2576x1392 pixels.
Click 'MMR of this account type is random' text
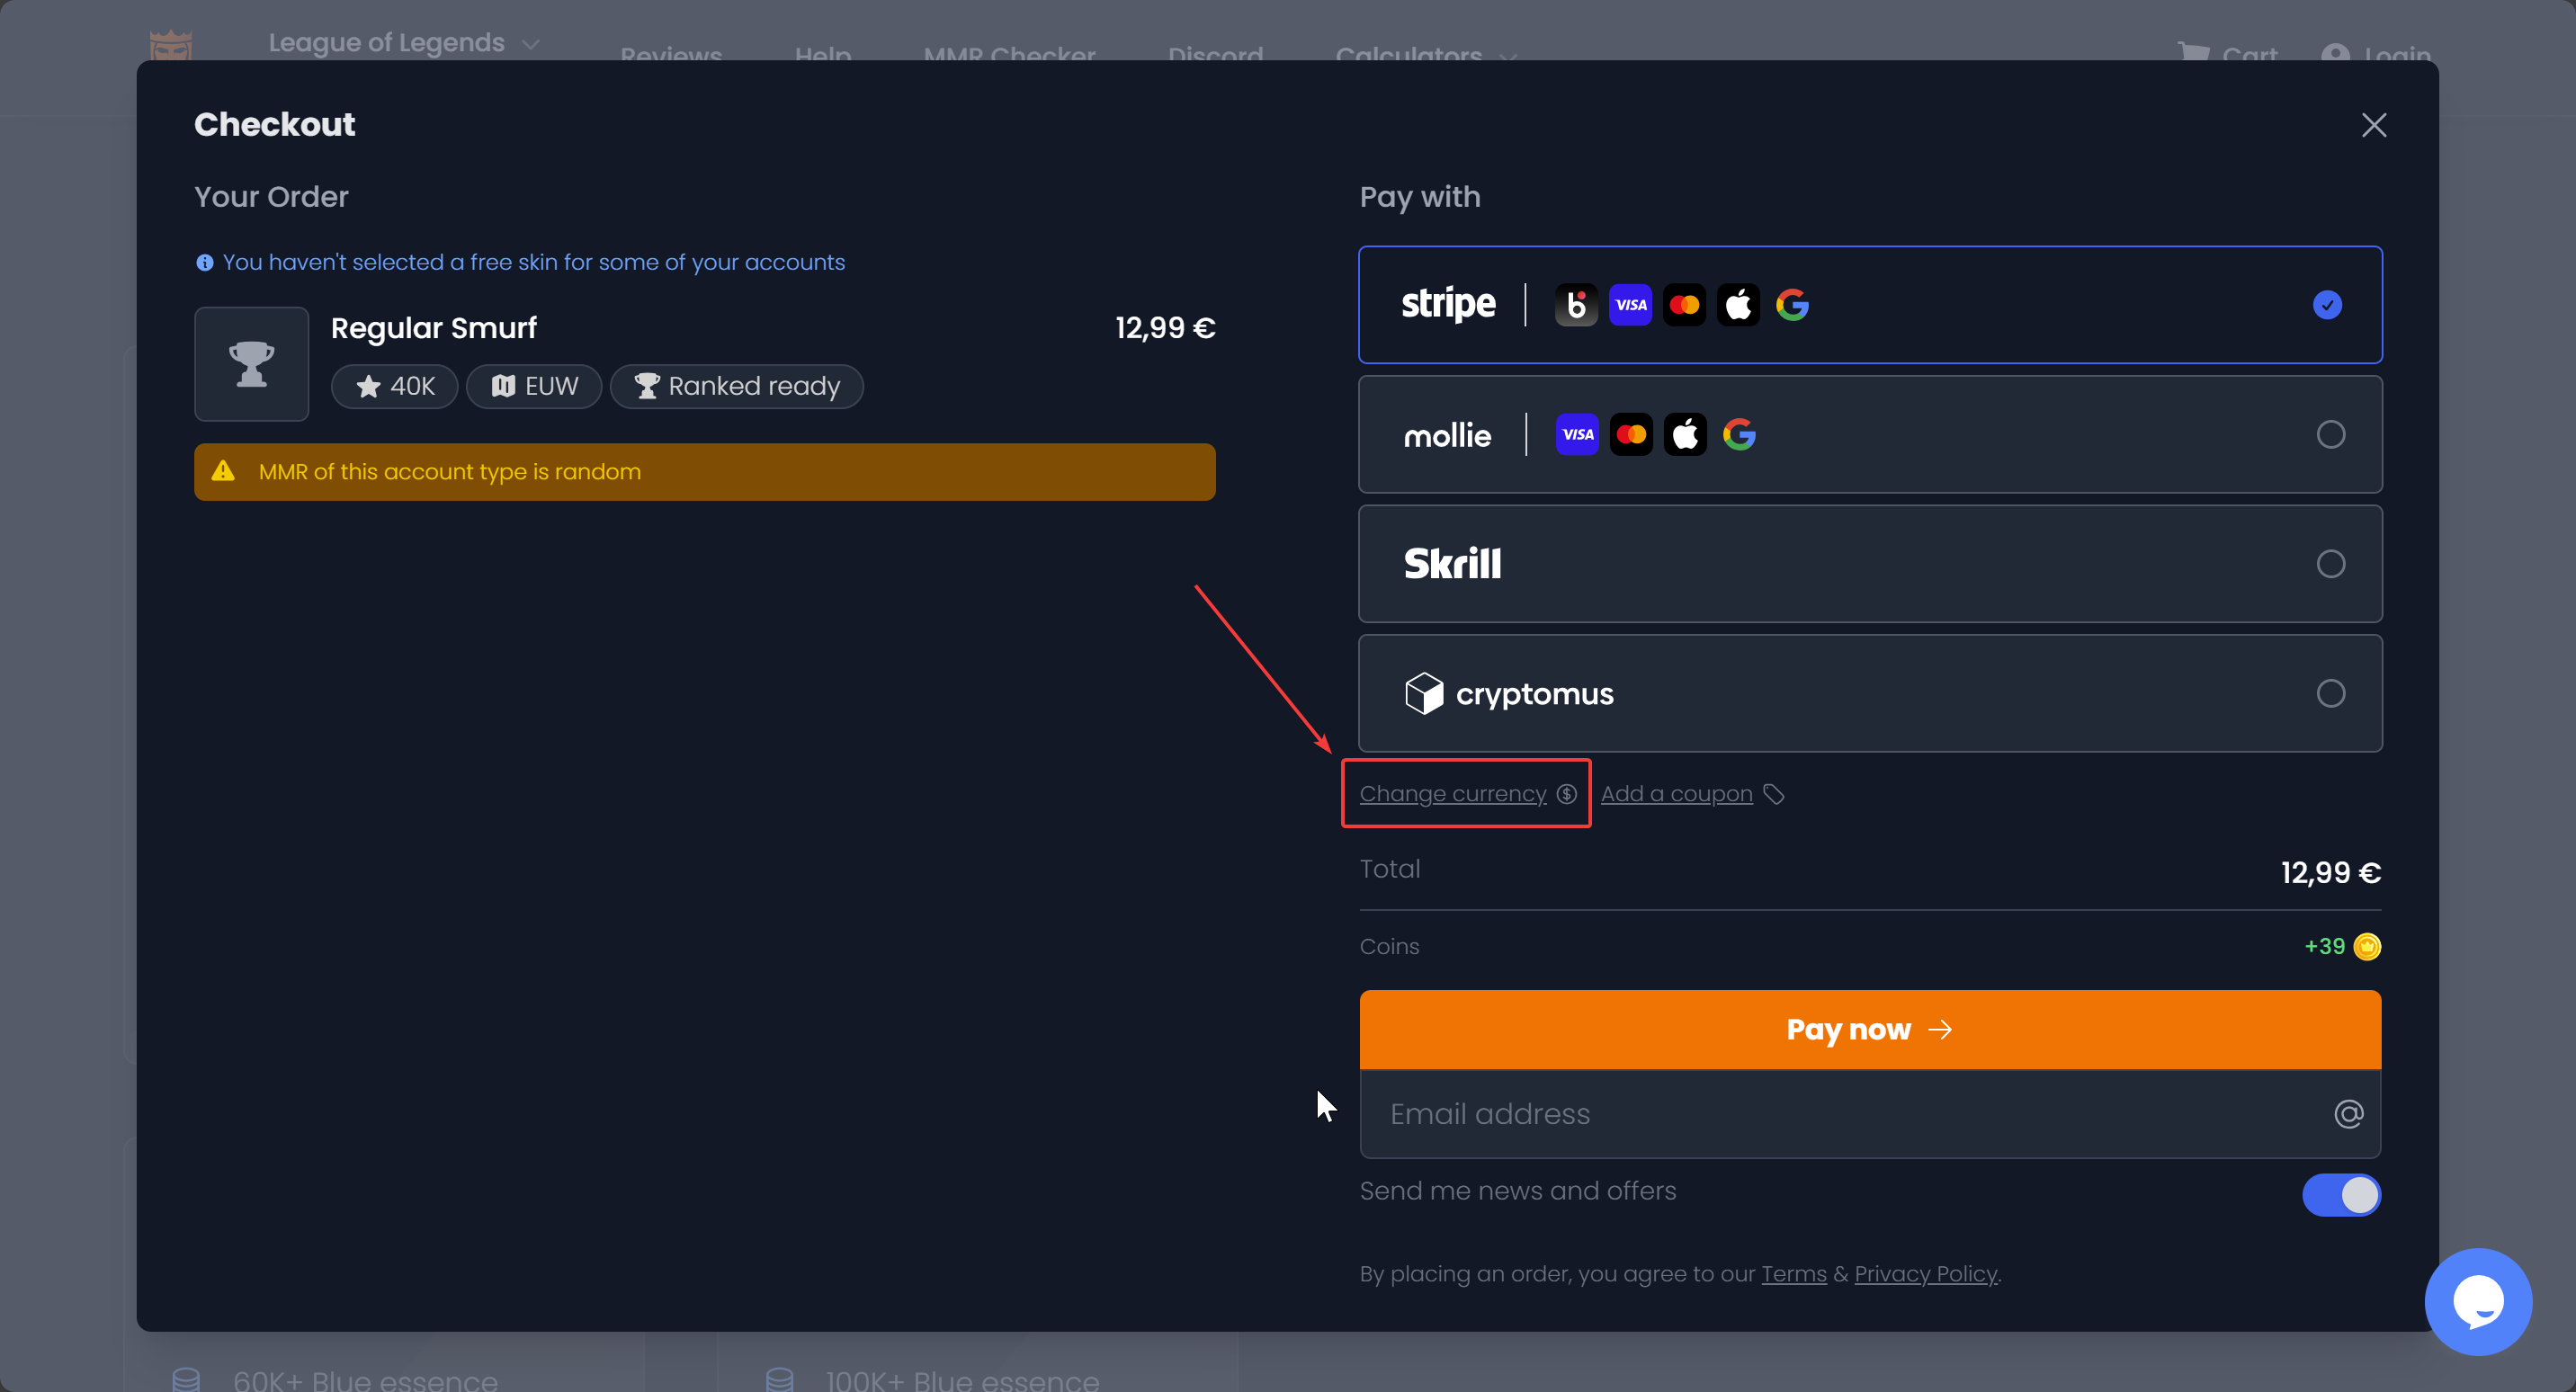449,471
